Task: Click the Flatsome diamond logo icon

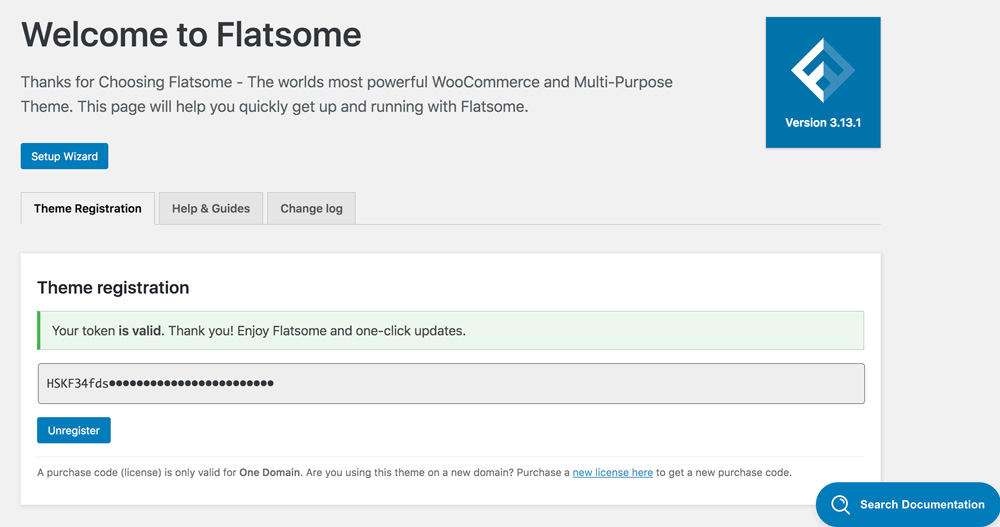Action: pos(823,70)
